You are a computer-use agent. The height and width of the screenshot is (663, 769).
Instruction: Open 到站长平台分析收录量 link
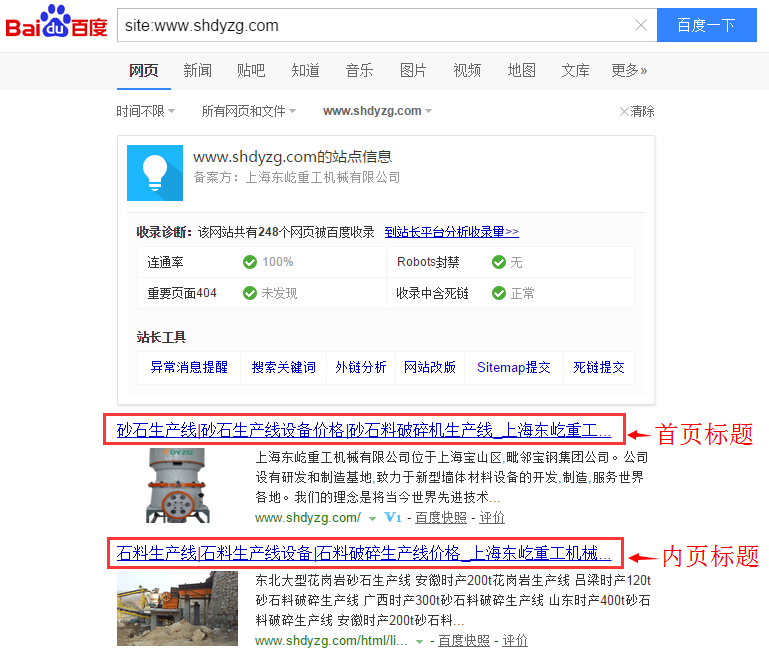point(451,232)
